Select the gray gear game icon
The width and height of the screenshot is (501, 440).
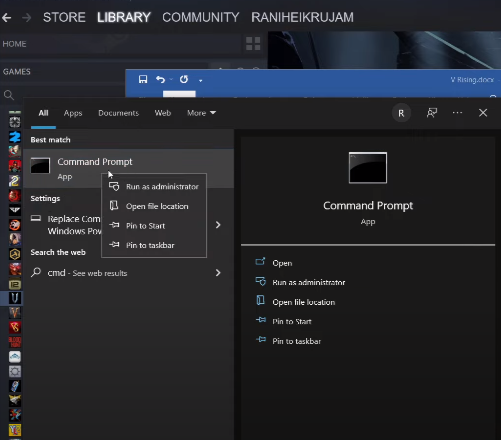tap(15, 371)
